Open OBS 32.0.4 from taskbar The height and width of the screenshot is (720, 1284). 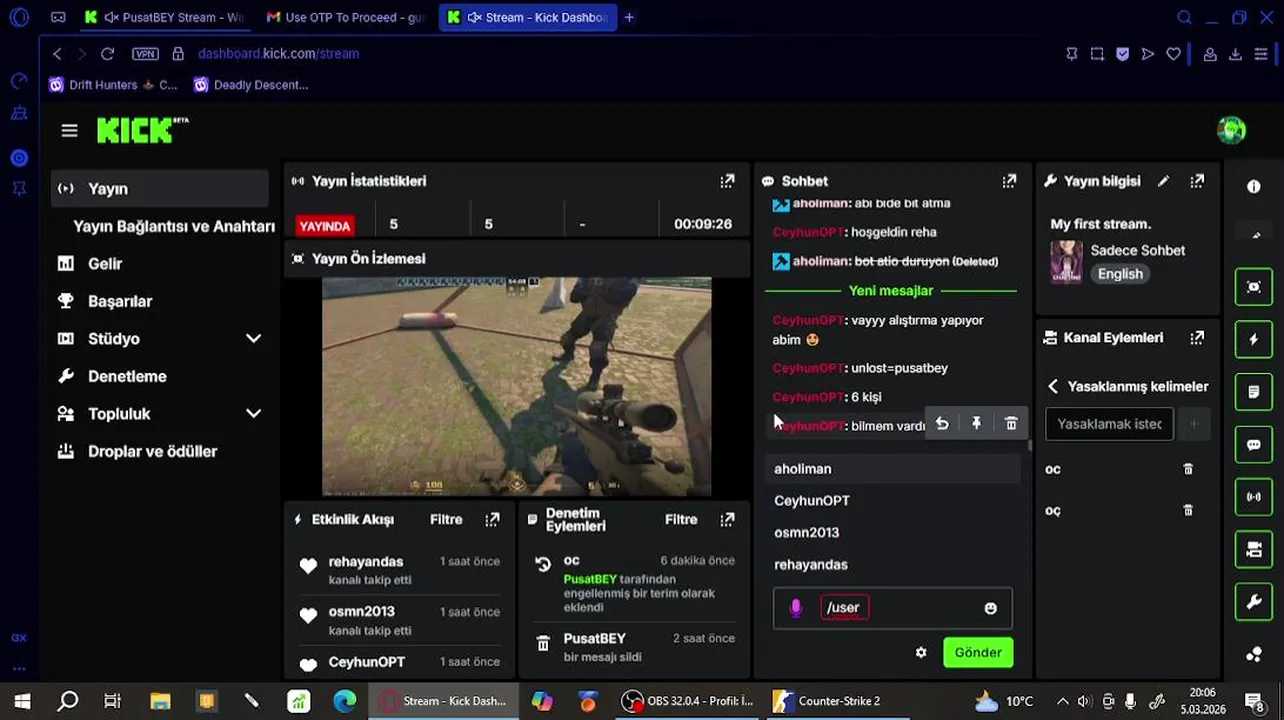[688, 701]
